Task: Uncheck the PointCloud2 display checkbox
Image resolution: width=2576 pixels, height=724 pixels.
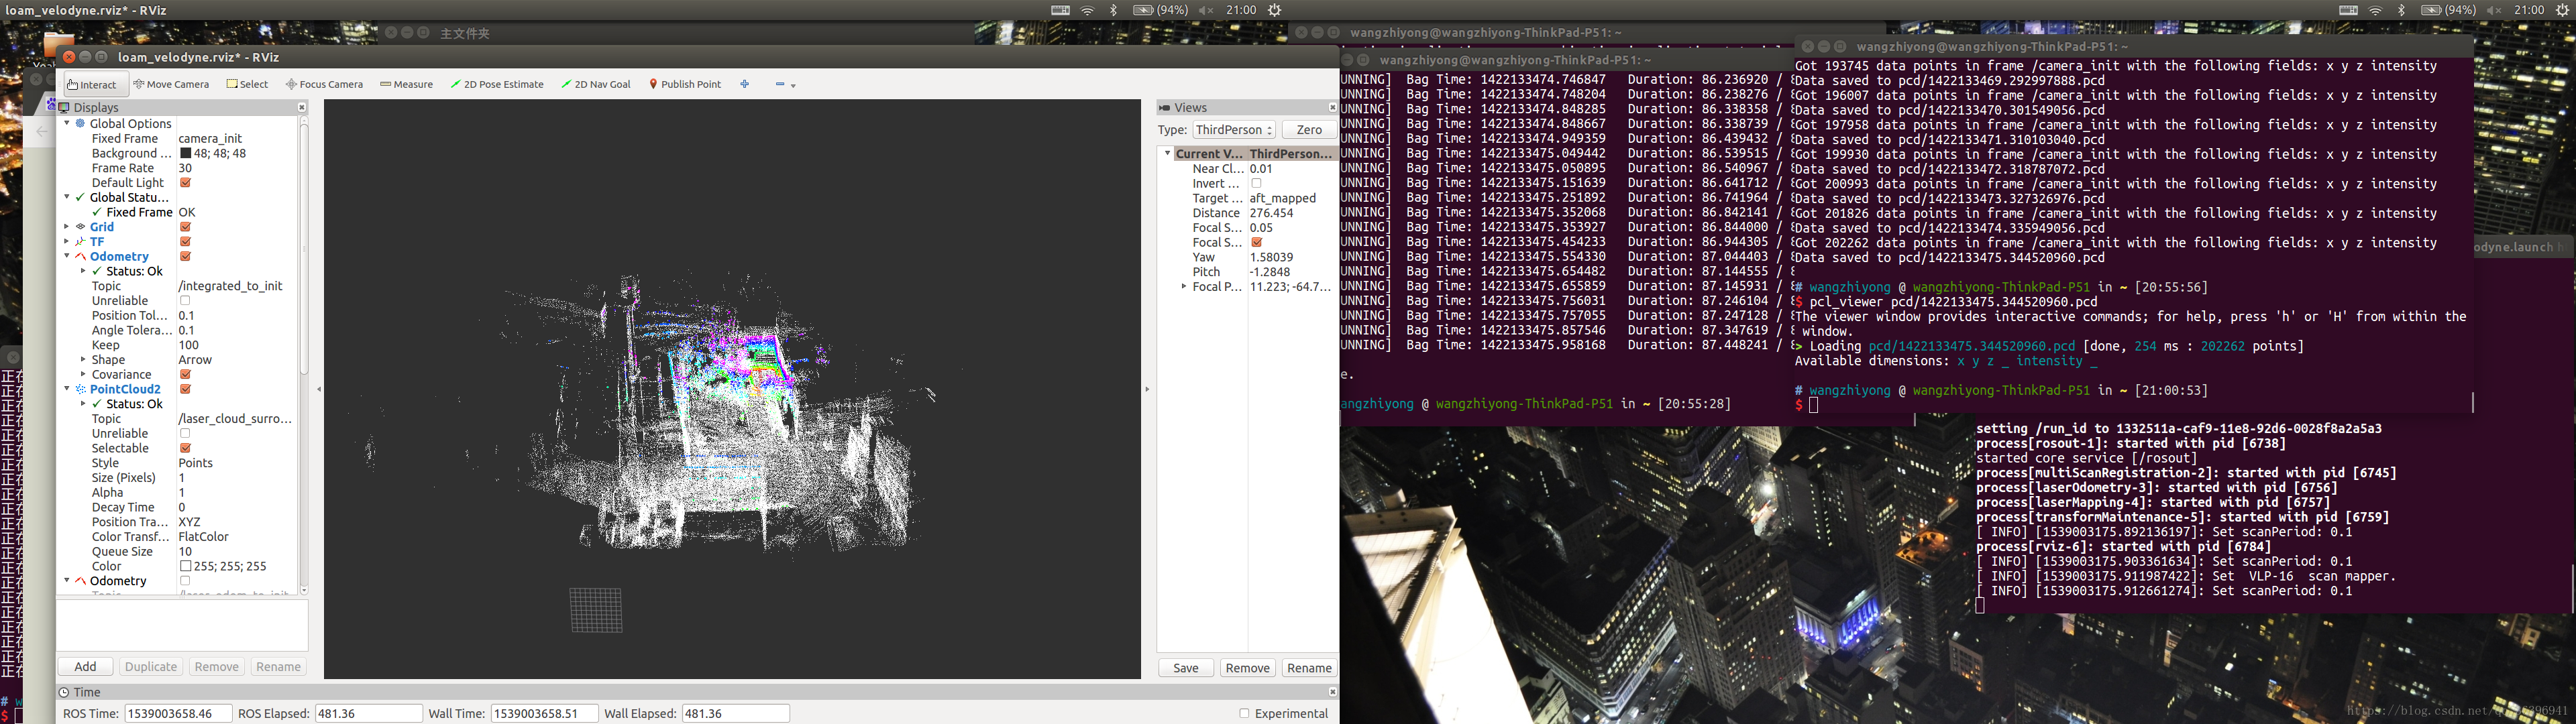Action: pyautogui.click(x=185, y=389)
